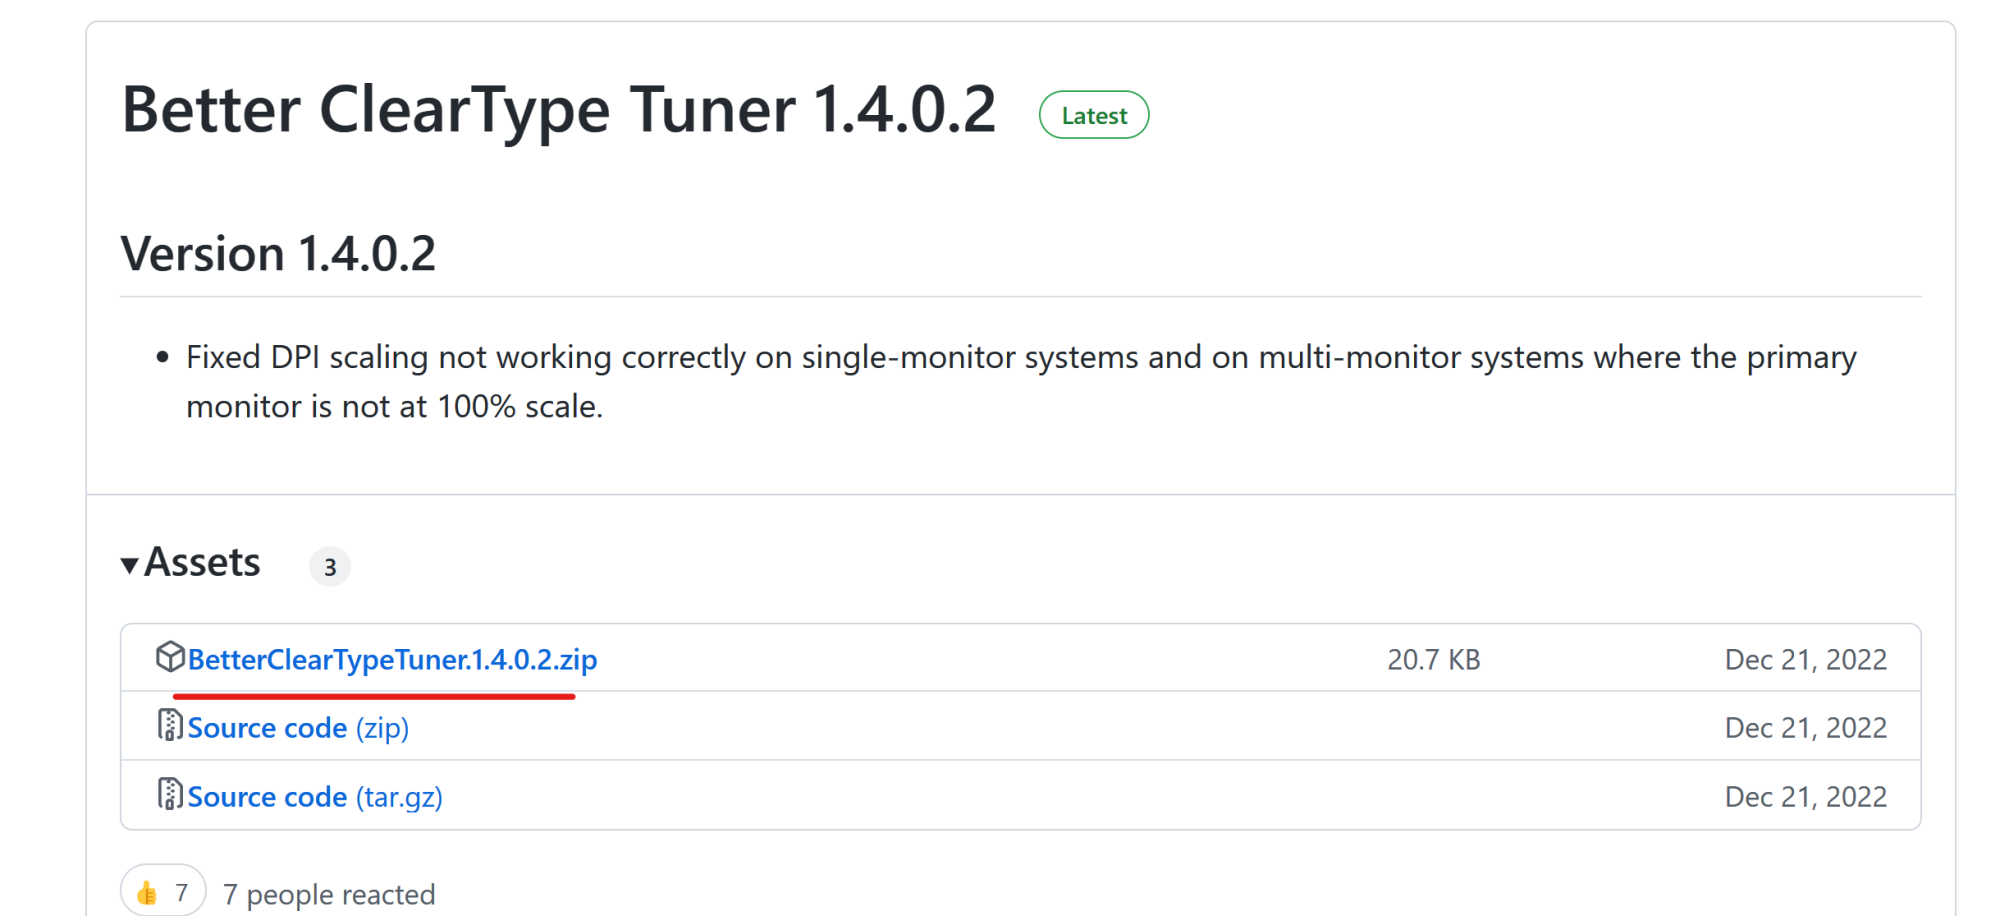Click the '7 people reacted' text
Viewport: 2000px width, 916px height.
tap(329, 894)
